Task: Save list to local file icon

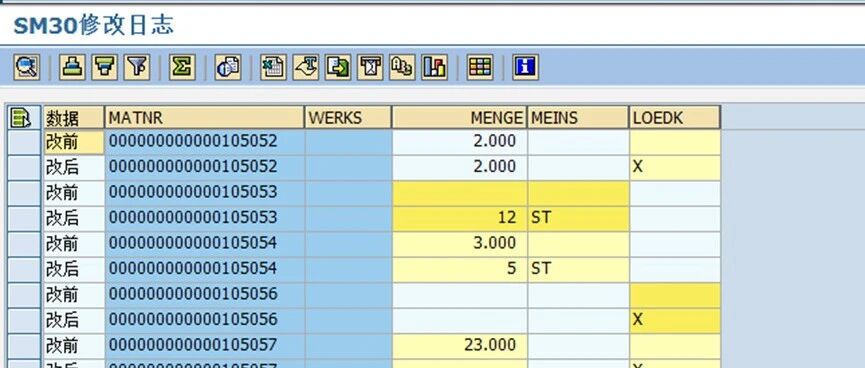Action: (x=338, y=67)
